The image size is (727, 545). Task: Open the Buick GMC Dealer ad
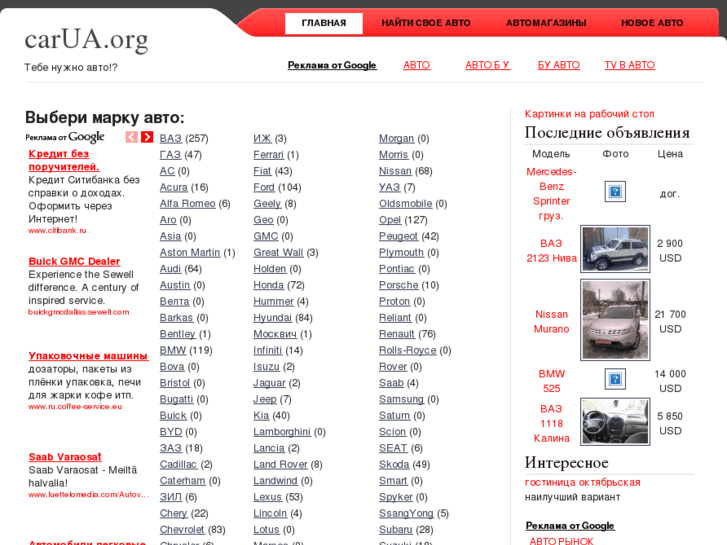tap(74, 261)
